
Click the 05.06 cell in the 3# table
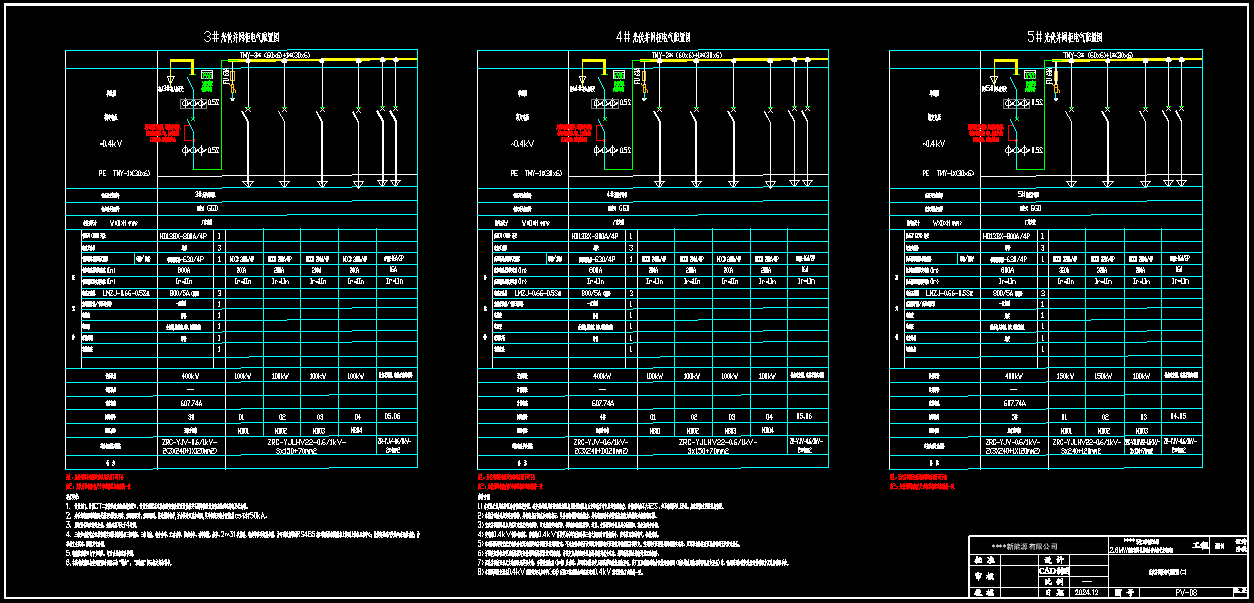tap(394, 416)
